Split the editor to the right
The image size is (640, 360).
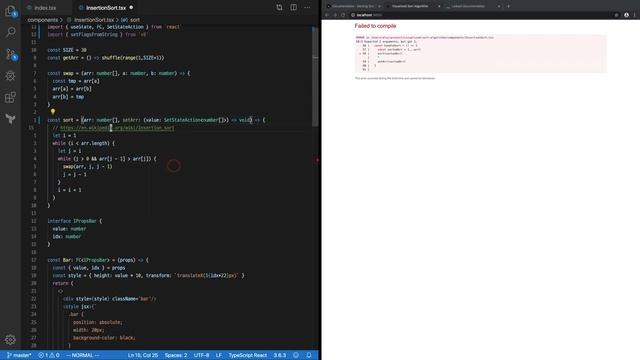tap(293, 7)
